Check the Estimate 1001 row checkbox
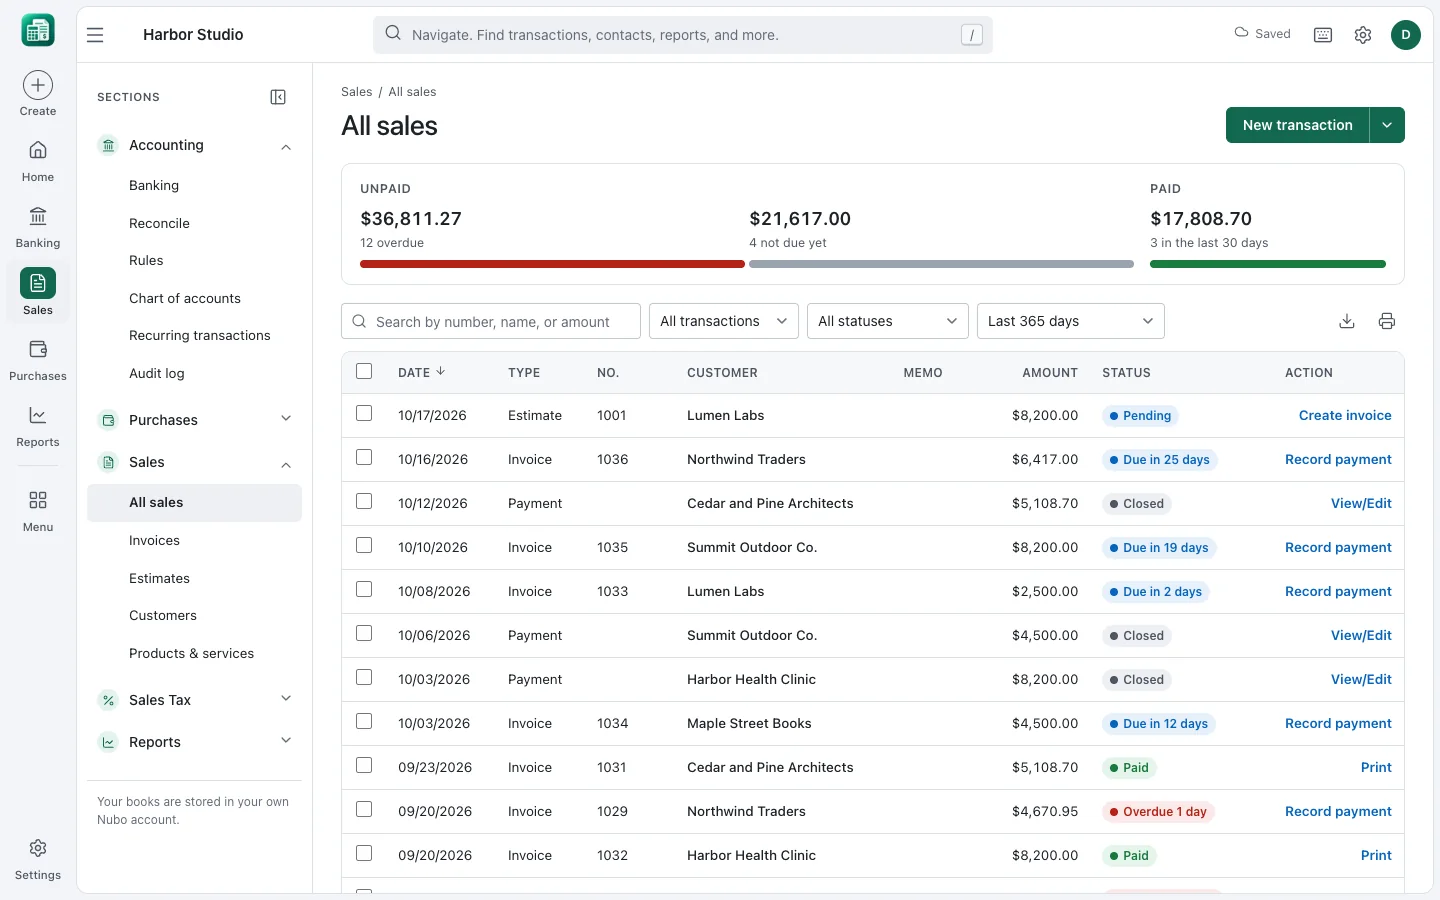 (364, 413)
